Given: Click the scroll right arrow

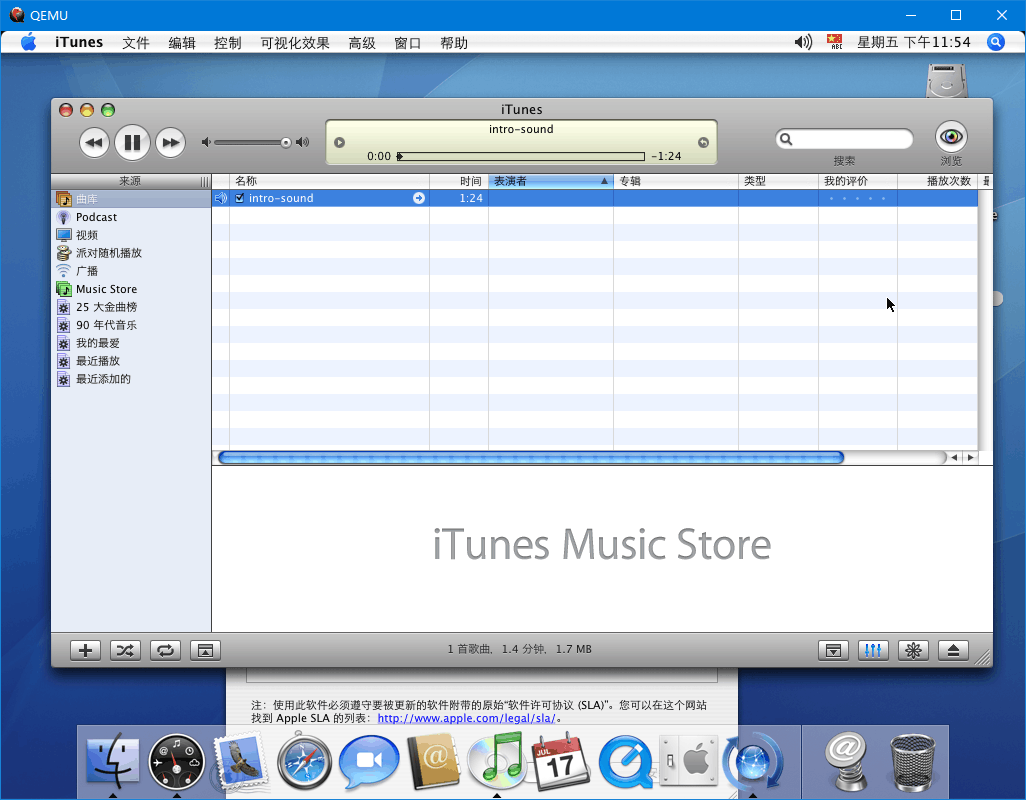Looking at the screenshot, I should coord(970,458).
